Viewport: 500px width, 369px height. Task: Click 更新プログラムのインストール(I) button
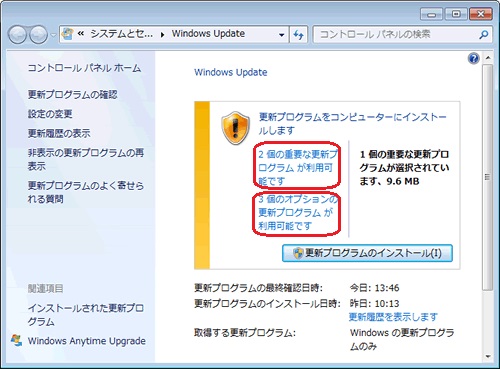click(367, 253)
